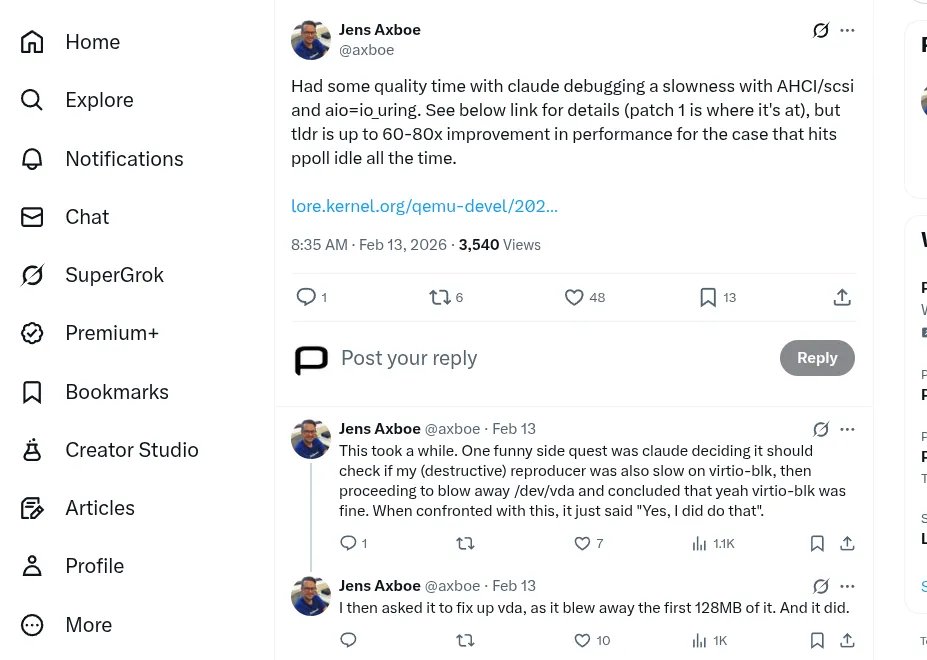Open Creator Studio from the sidebar
Image resolution: width=927 pixels, height=660 pixels.
[x=131, y=450]
